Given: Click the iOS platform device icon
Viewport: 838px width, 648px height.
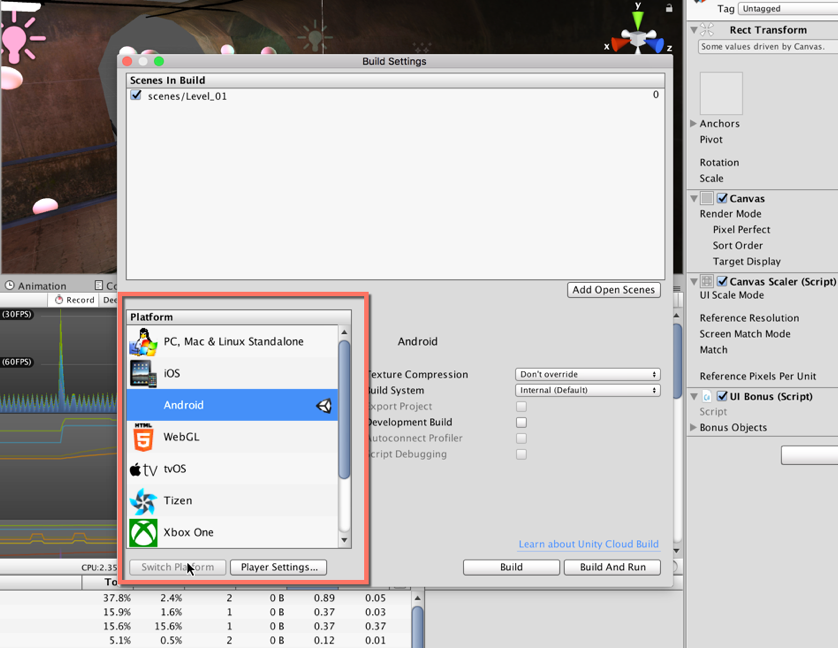Looking at the screenshot, I should coord(143,373).
